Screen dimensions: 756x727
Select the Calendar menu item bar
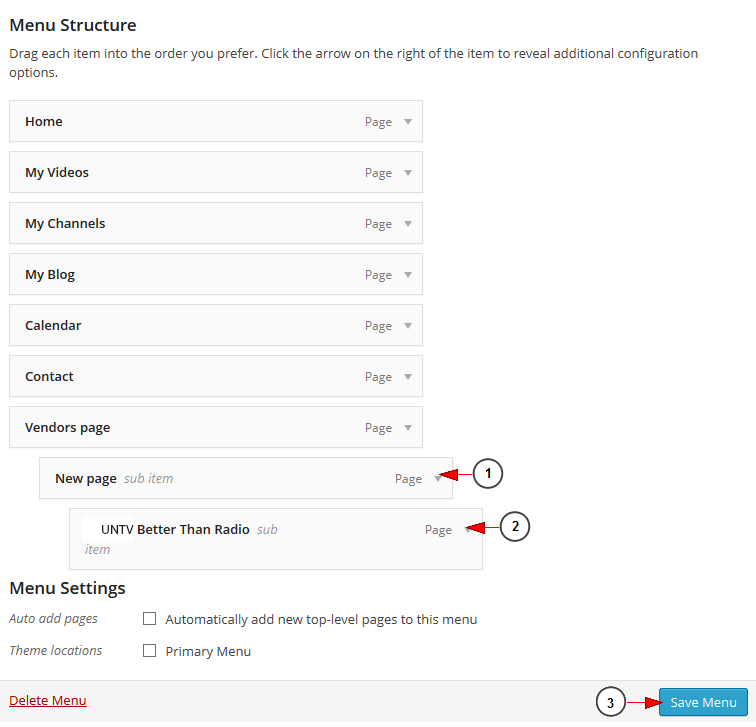(x=216, y=325)
